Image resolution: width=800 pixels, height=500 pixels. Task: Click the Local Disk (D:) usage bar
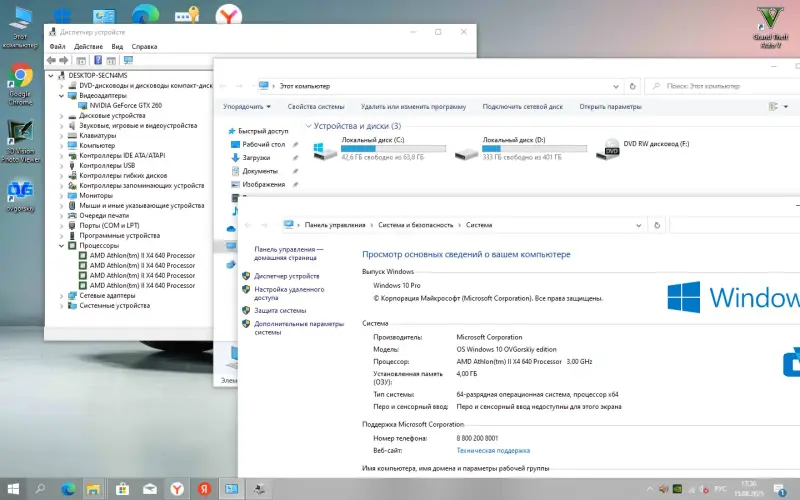tap(534, 148)
